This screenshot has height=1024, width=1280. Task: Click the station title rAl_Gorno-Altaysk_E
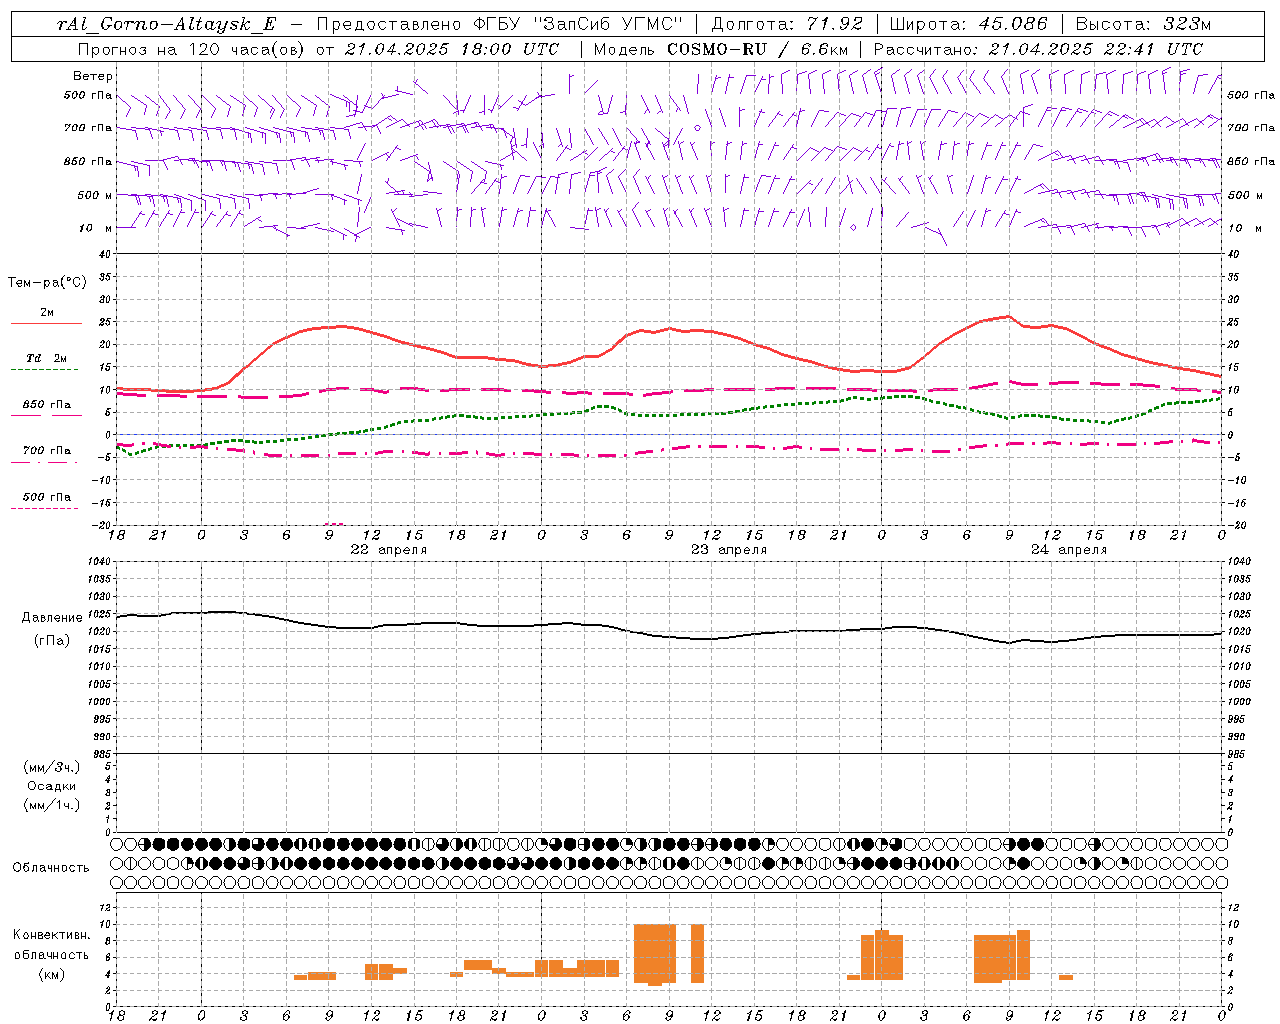165,24
